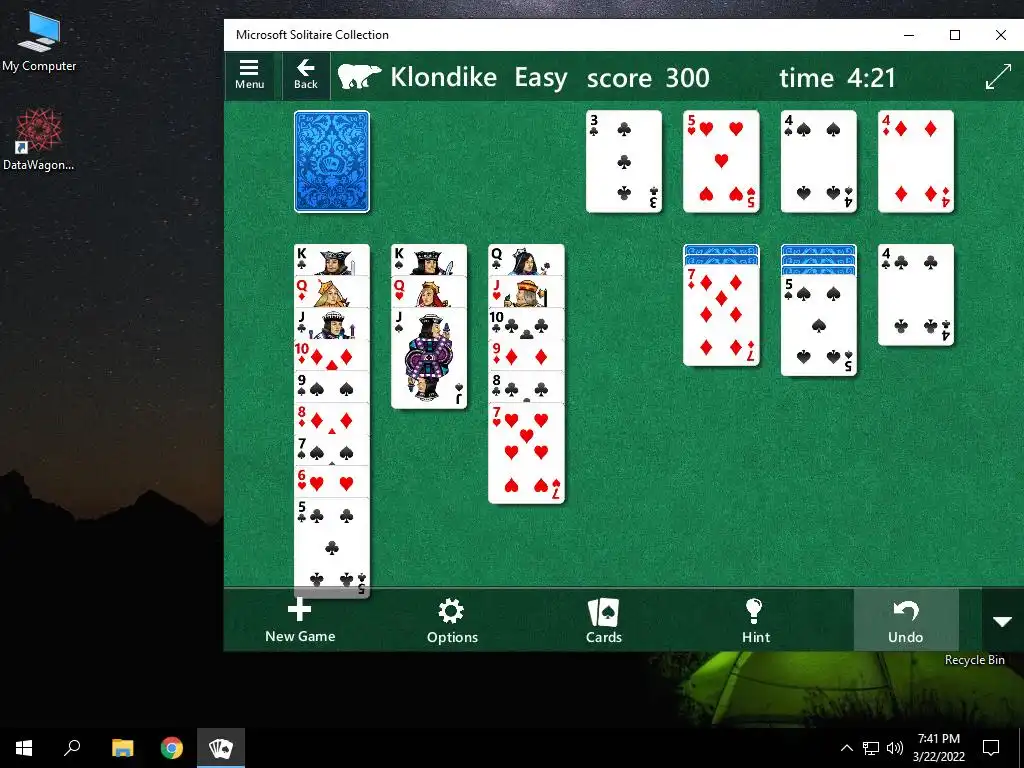Viewport: 1024px width, 768px height.
Task: Select the 7 of spades in the first column
Action: click(332, 450)
